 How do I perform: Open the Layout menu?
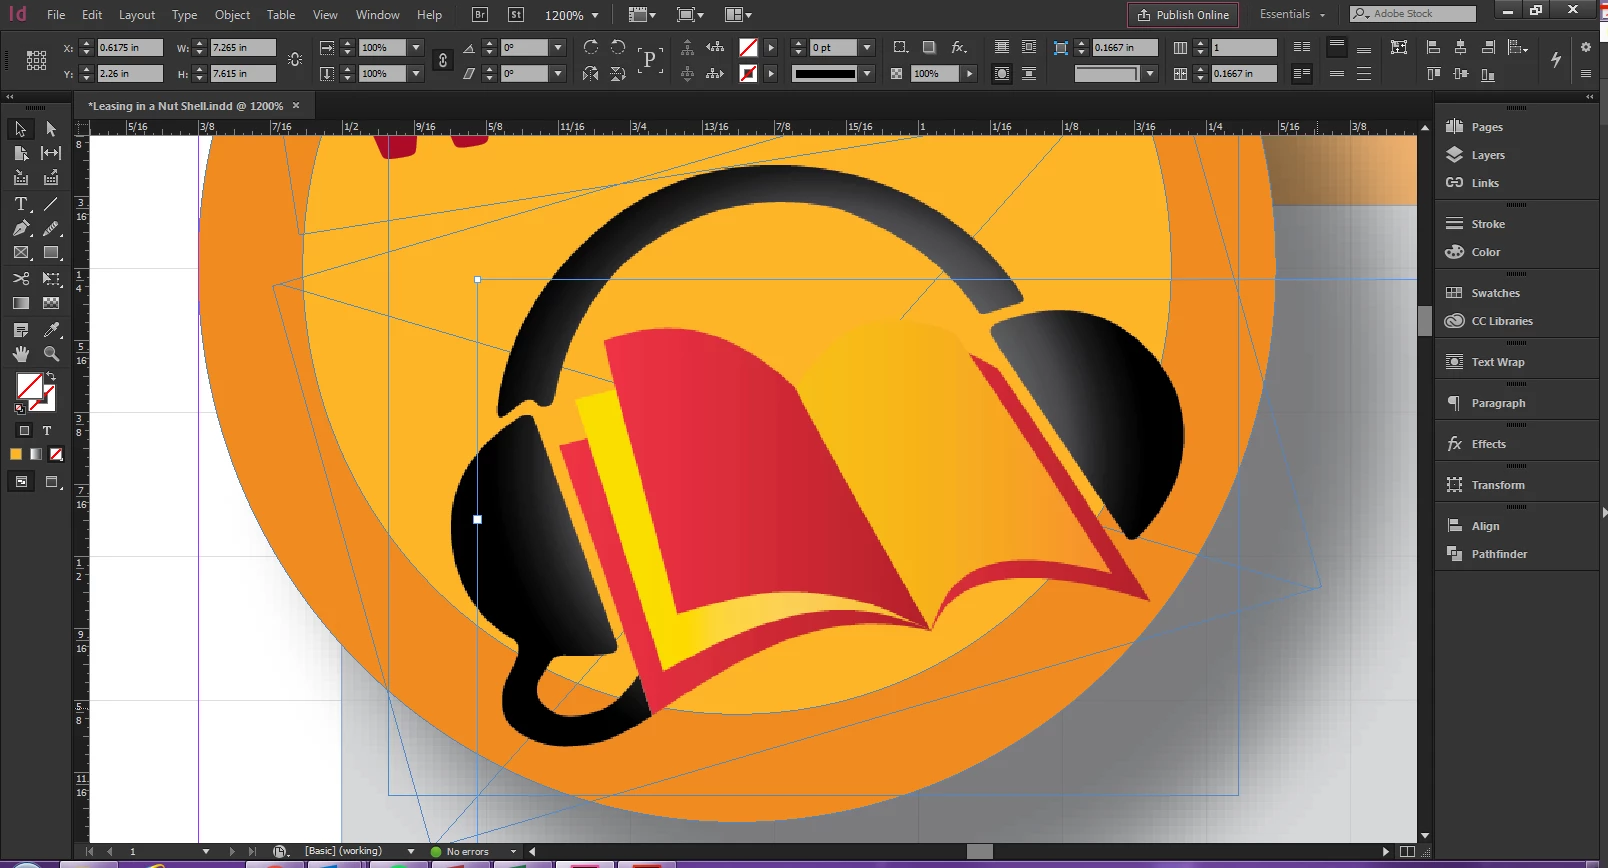point(137,15)
